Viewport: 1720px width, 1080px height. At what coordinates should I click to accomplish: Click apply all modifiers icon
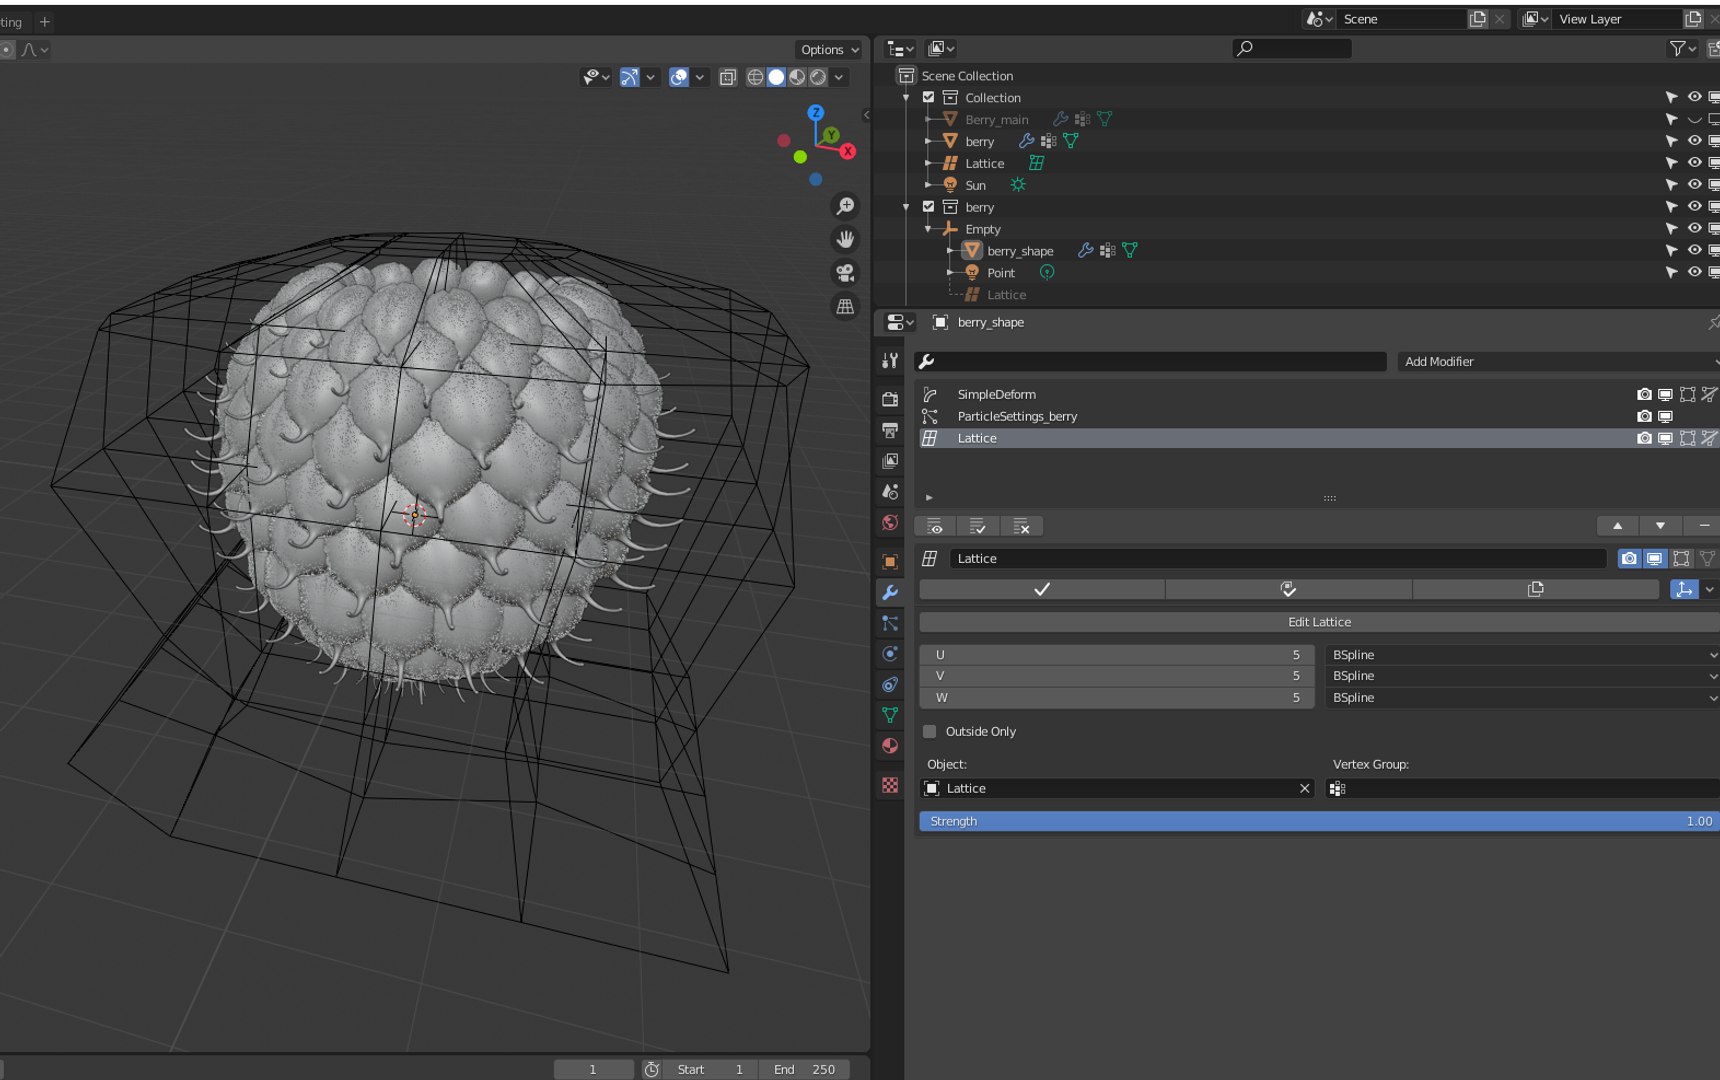[x=978, y=526]
